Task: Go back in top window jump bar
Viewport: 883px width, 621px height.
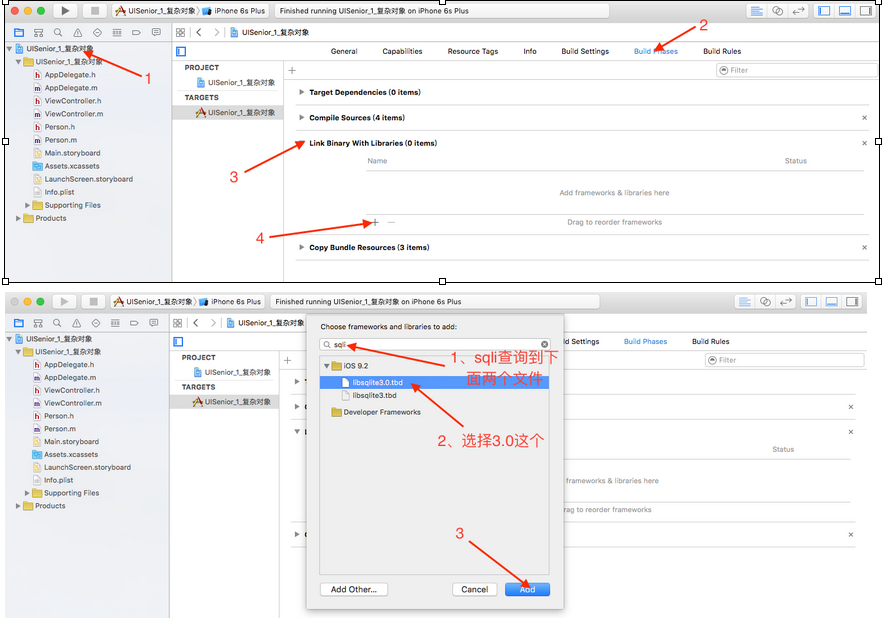Action: click(x=199, y=33)
